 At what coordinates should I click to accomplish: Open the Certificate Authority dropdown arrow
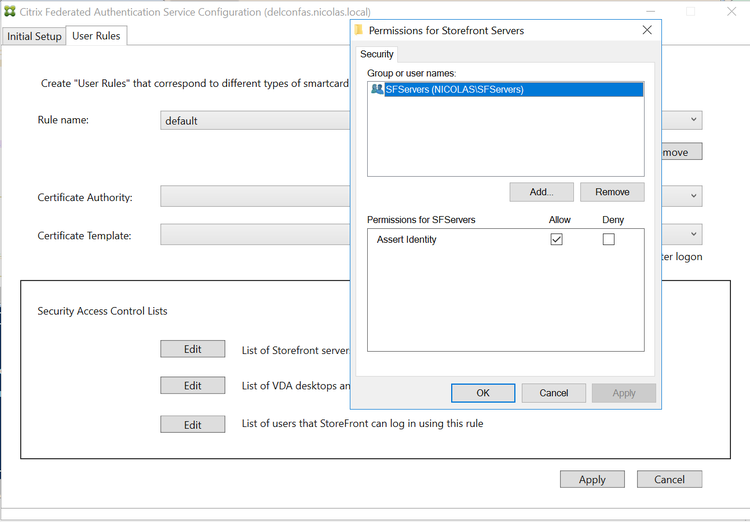tap(694, 196)
